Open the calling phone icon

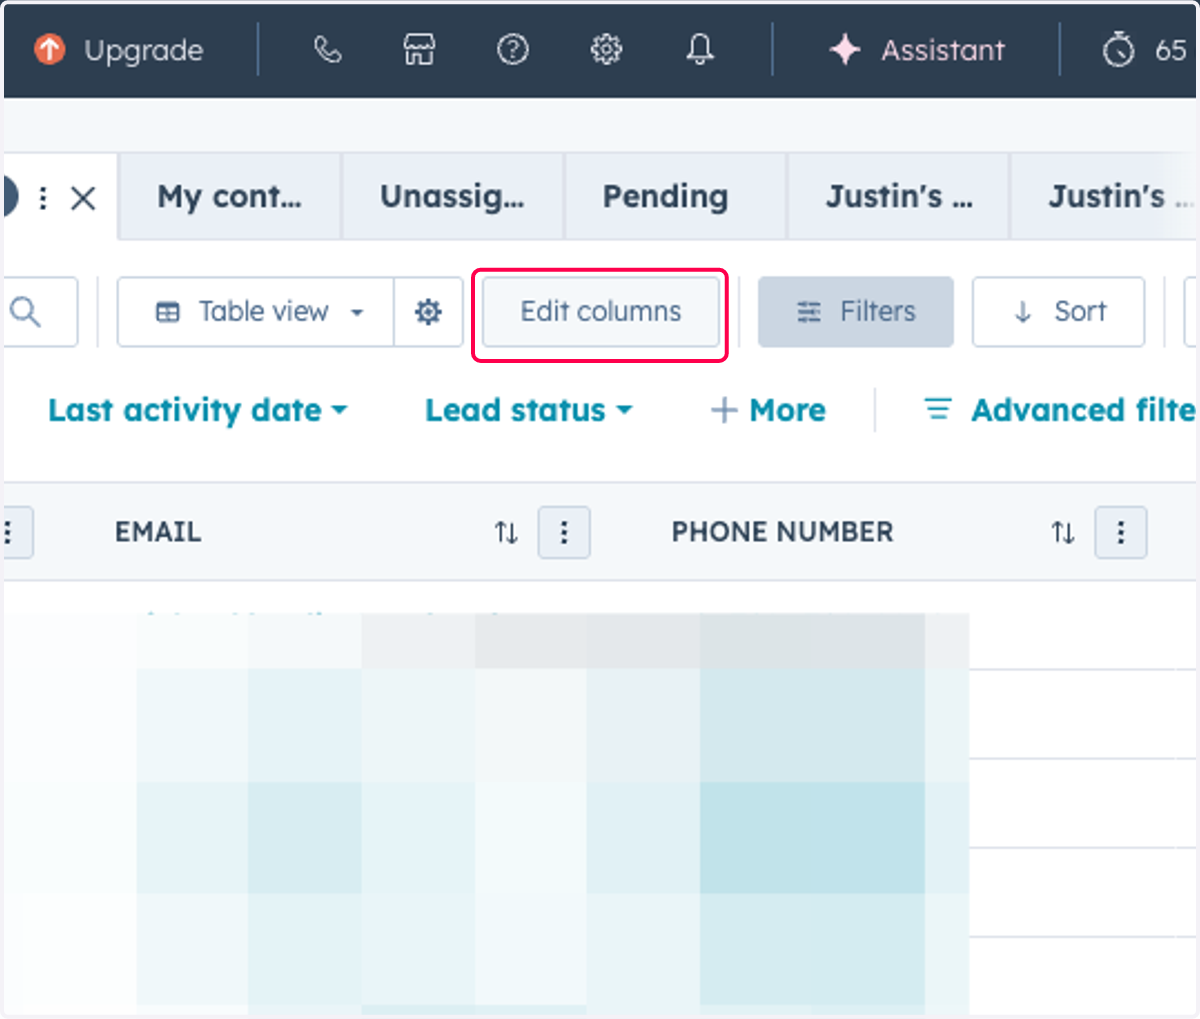tap(328, 49)
